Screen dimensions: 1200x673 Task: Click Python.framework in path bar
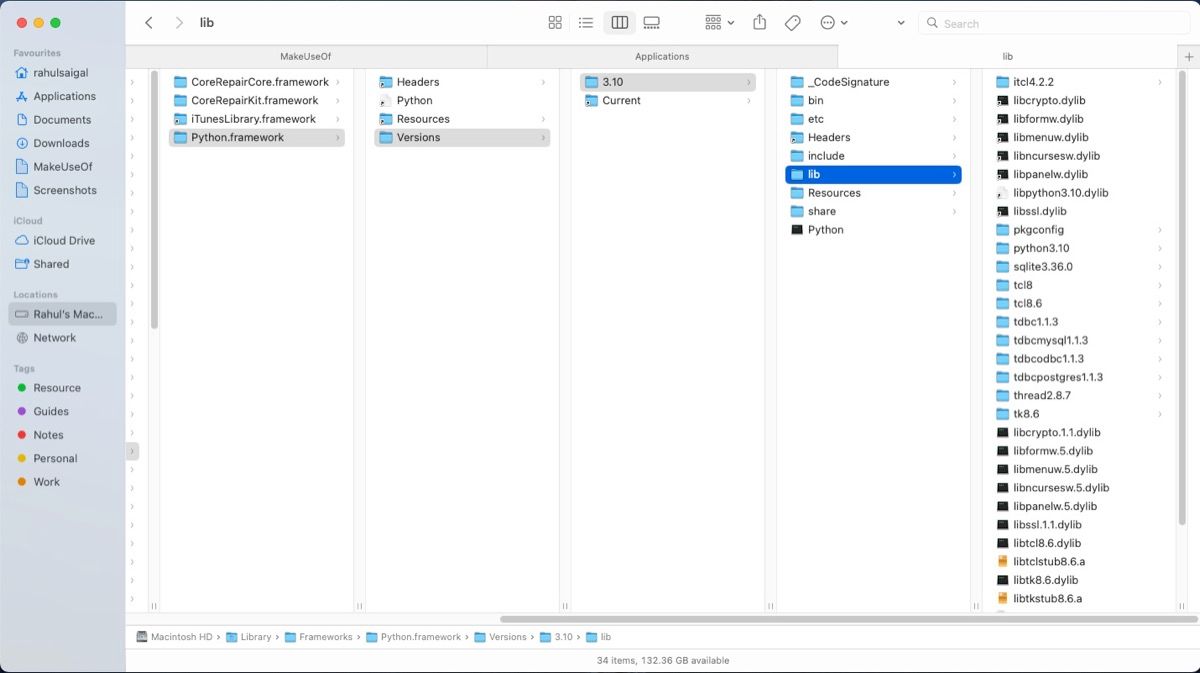[x=413, y=637]
